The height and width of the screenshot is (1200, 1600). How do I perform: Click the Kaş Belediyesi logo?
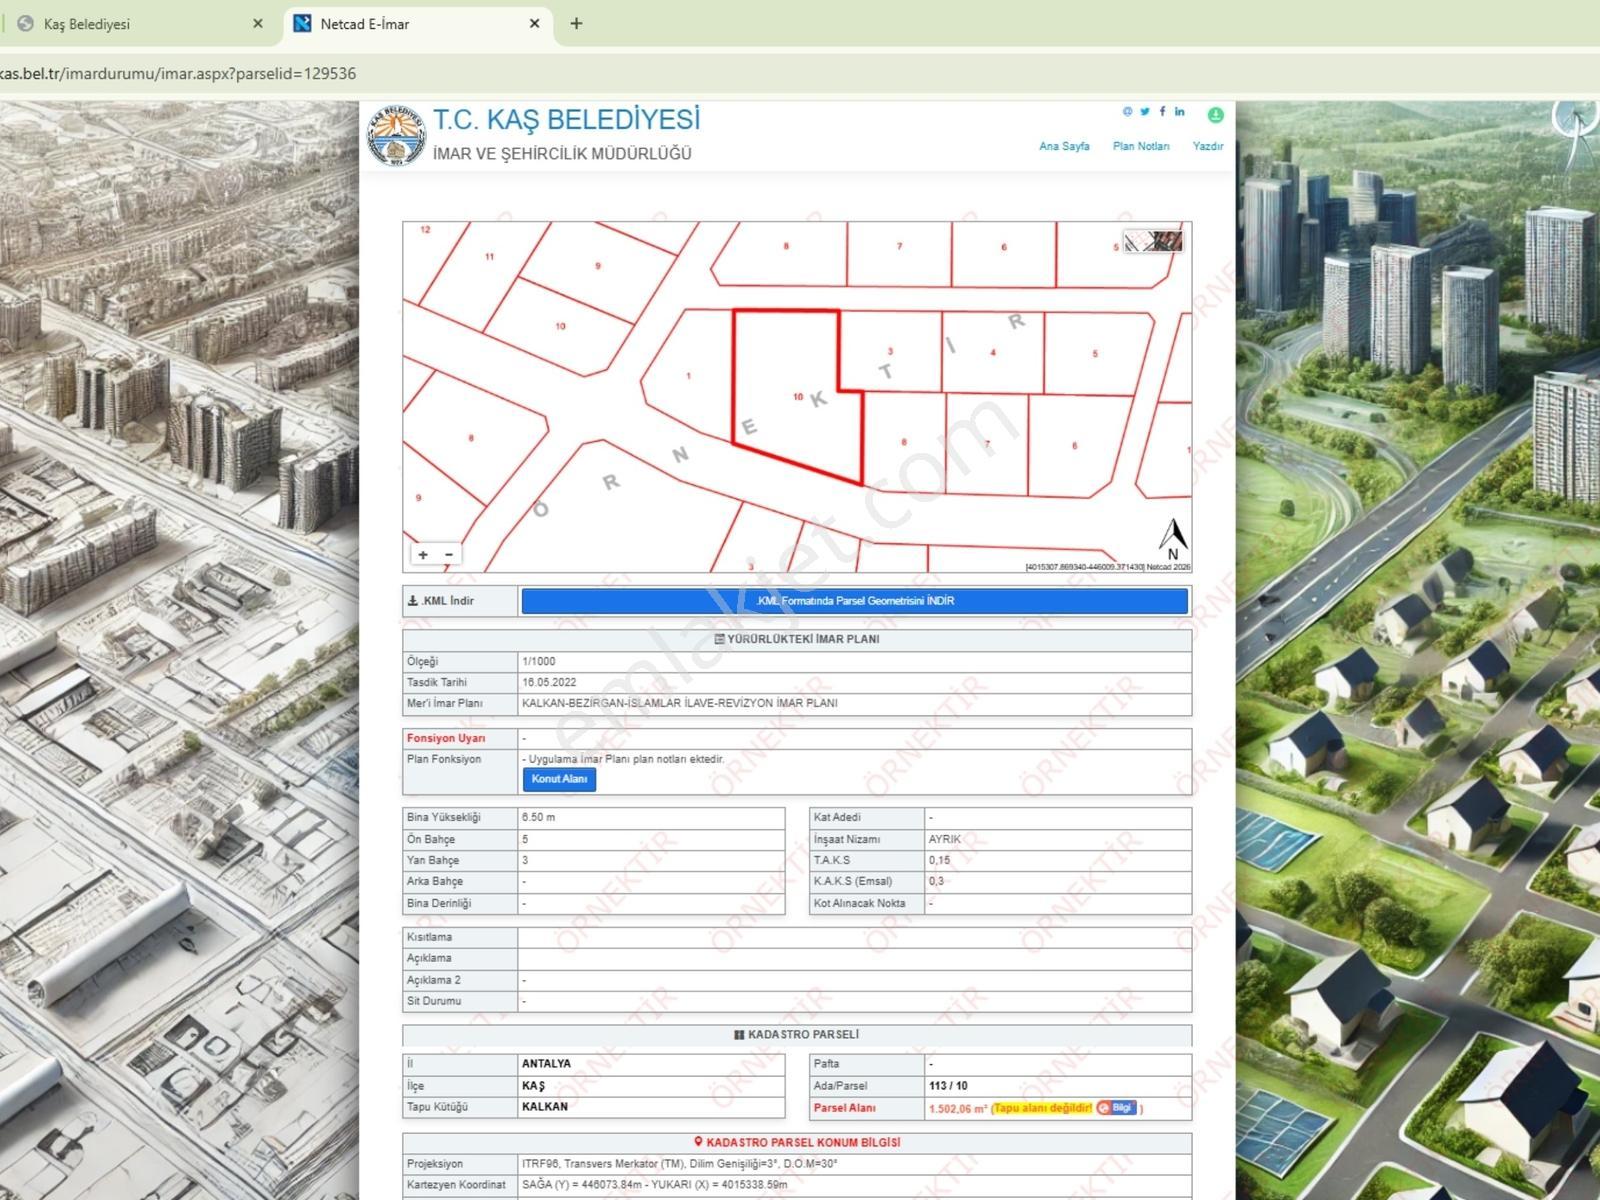397,136
